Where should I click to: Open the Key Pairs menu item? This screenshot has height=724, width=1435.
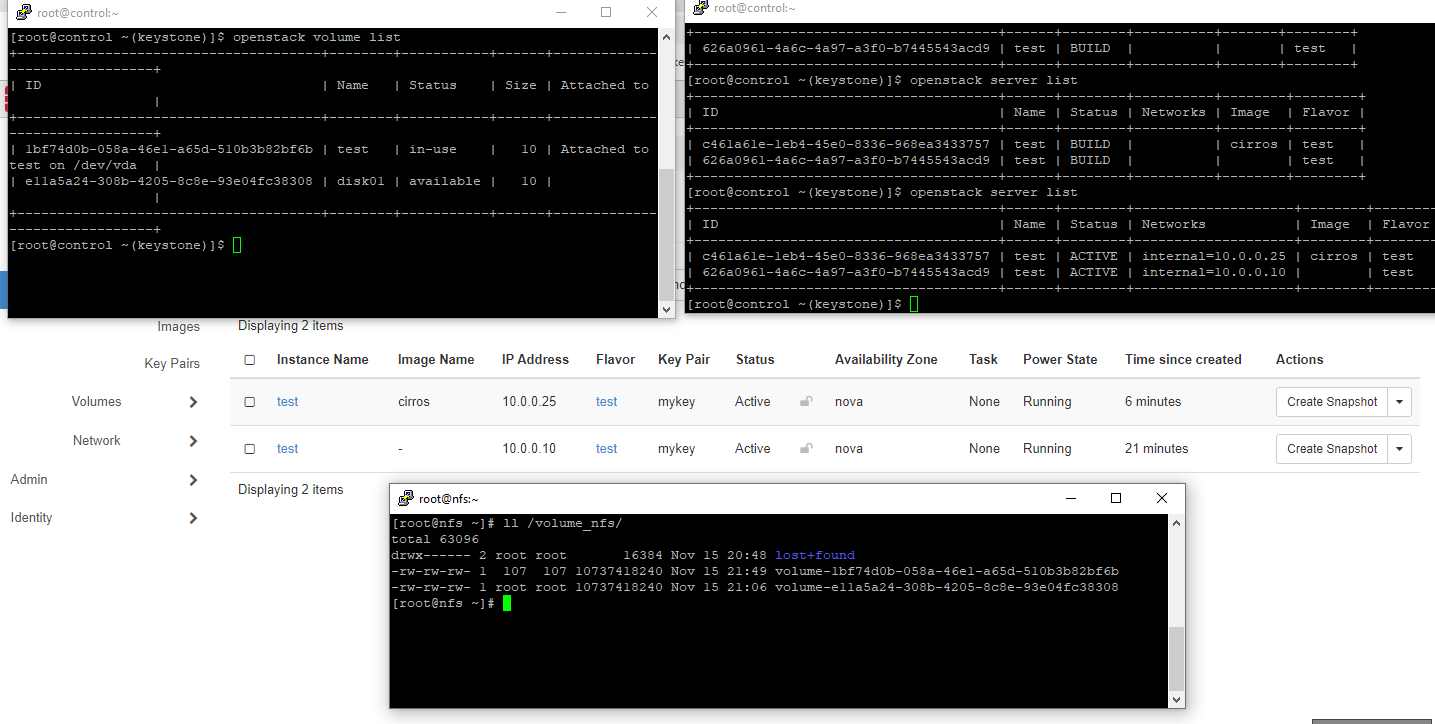point(172,364)
